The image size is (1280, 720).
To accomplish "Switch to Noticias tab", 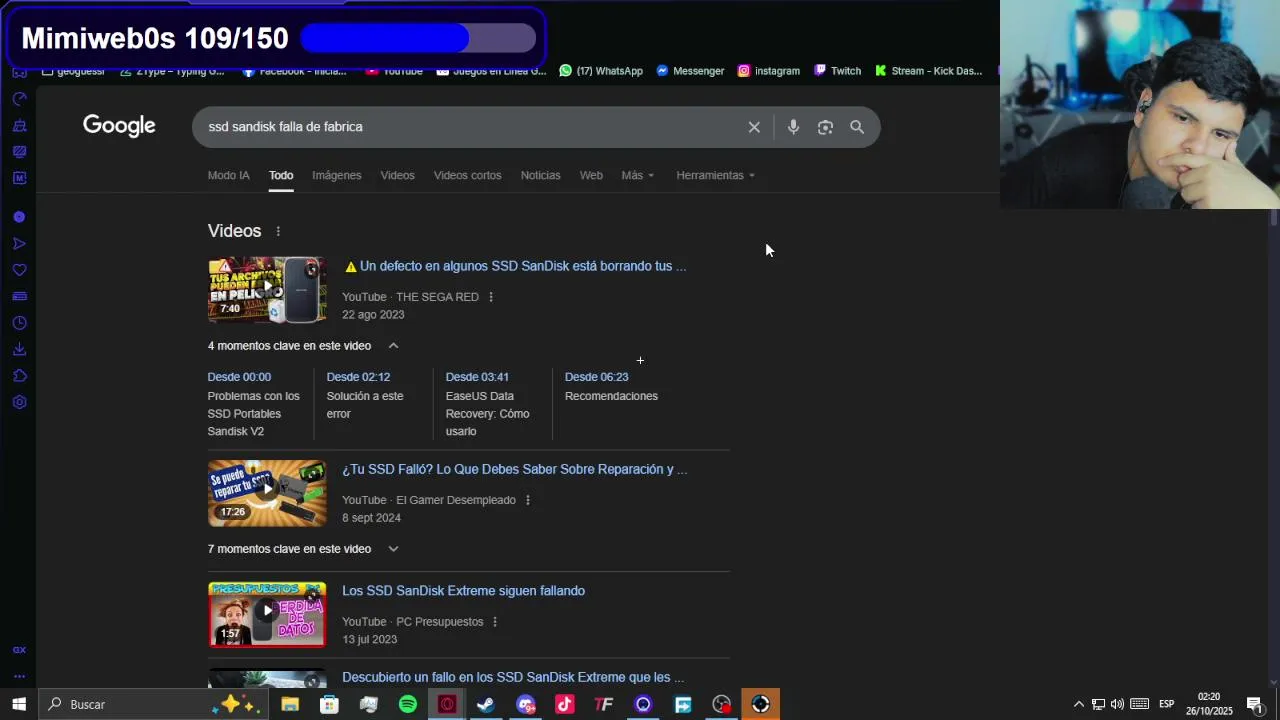I will click(540, 175).
